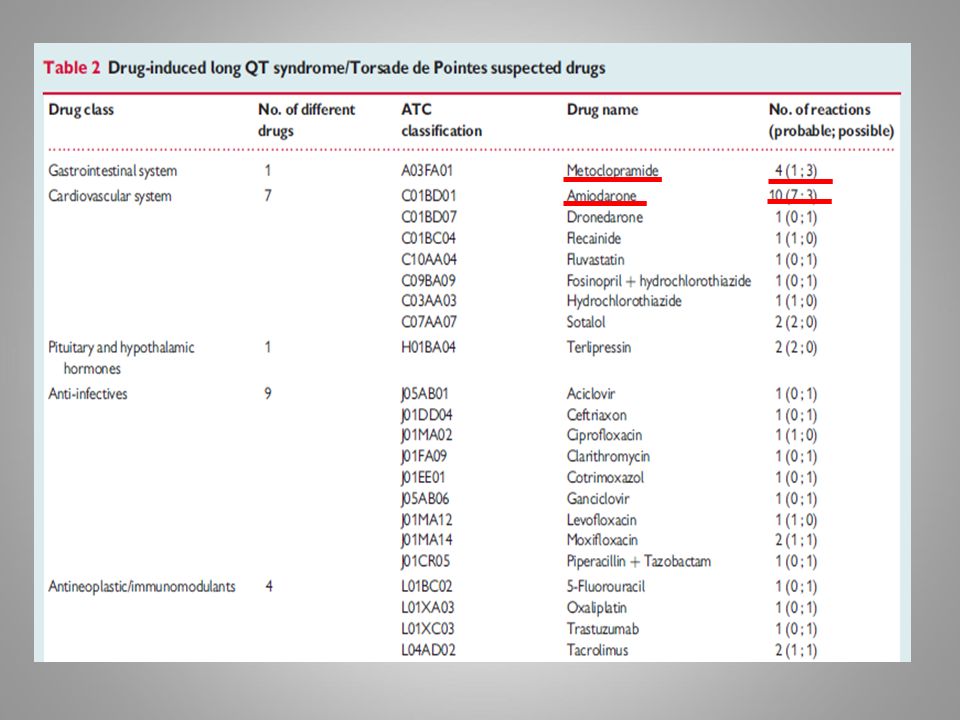
Task: Click the 'No. of reactions' column header
Action: [x=819, y=110]
